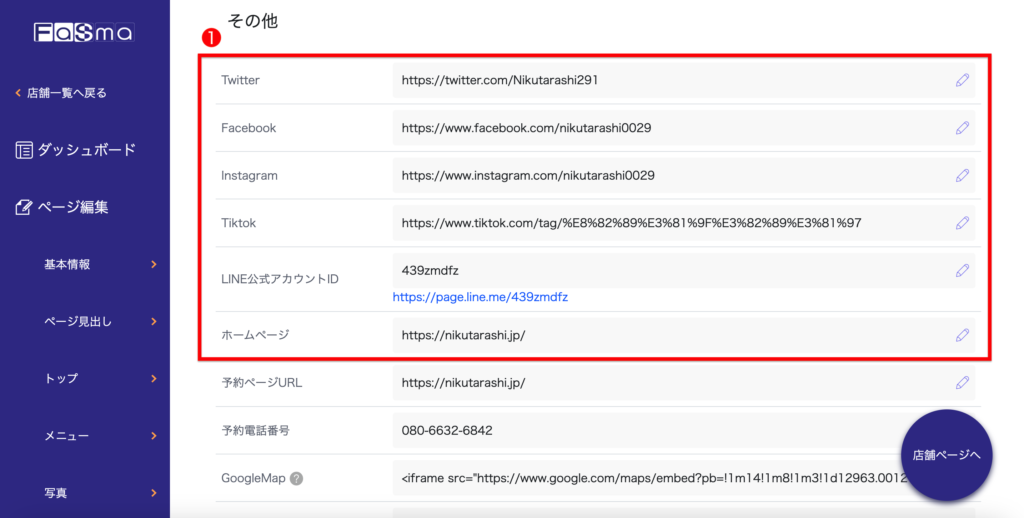Go back via 店舗一覧へ戻る link
This screenshot has width=1024, height=518.
pos(61,93)
